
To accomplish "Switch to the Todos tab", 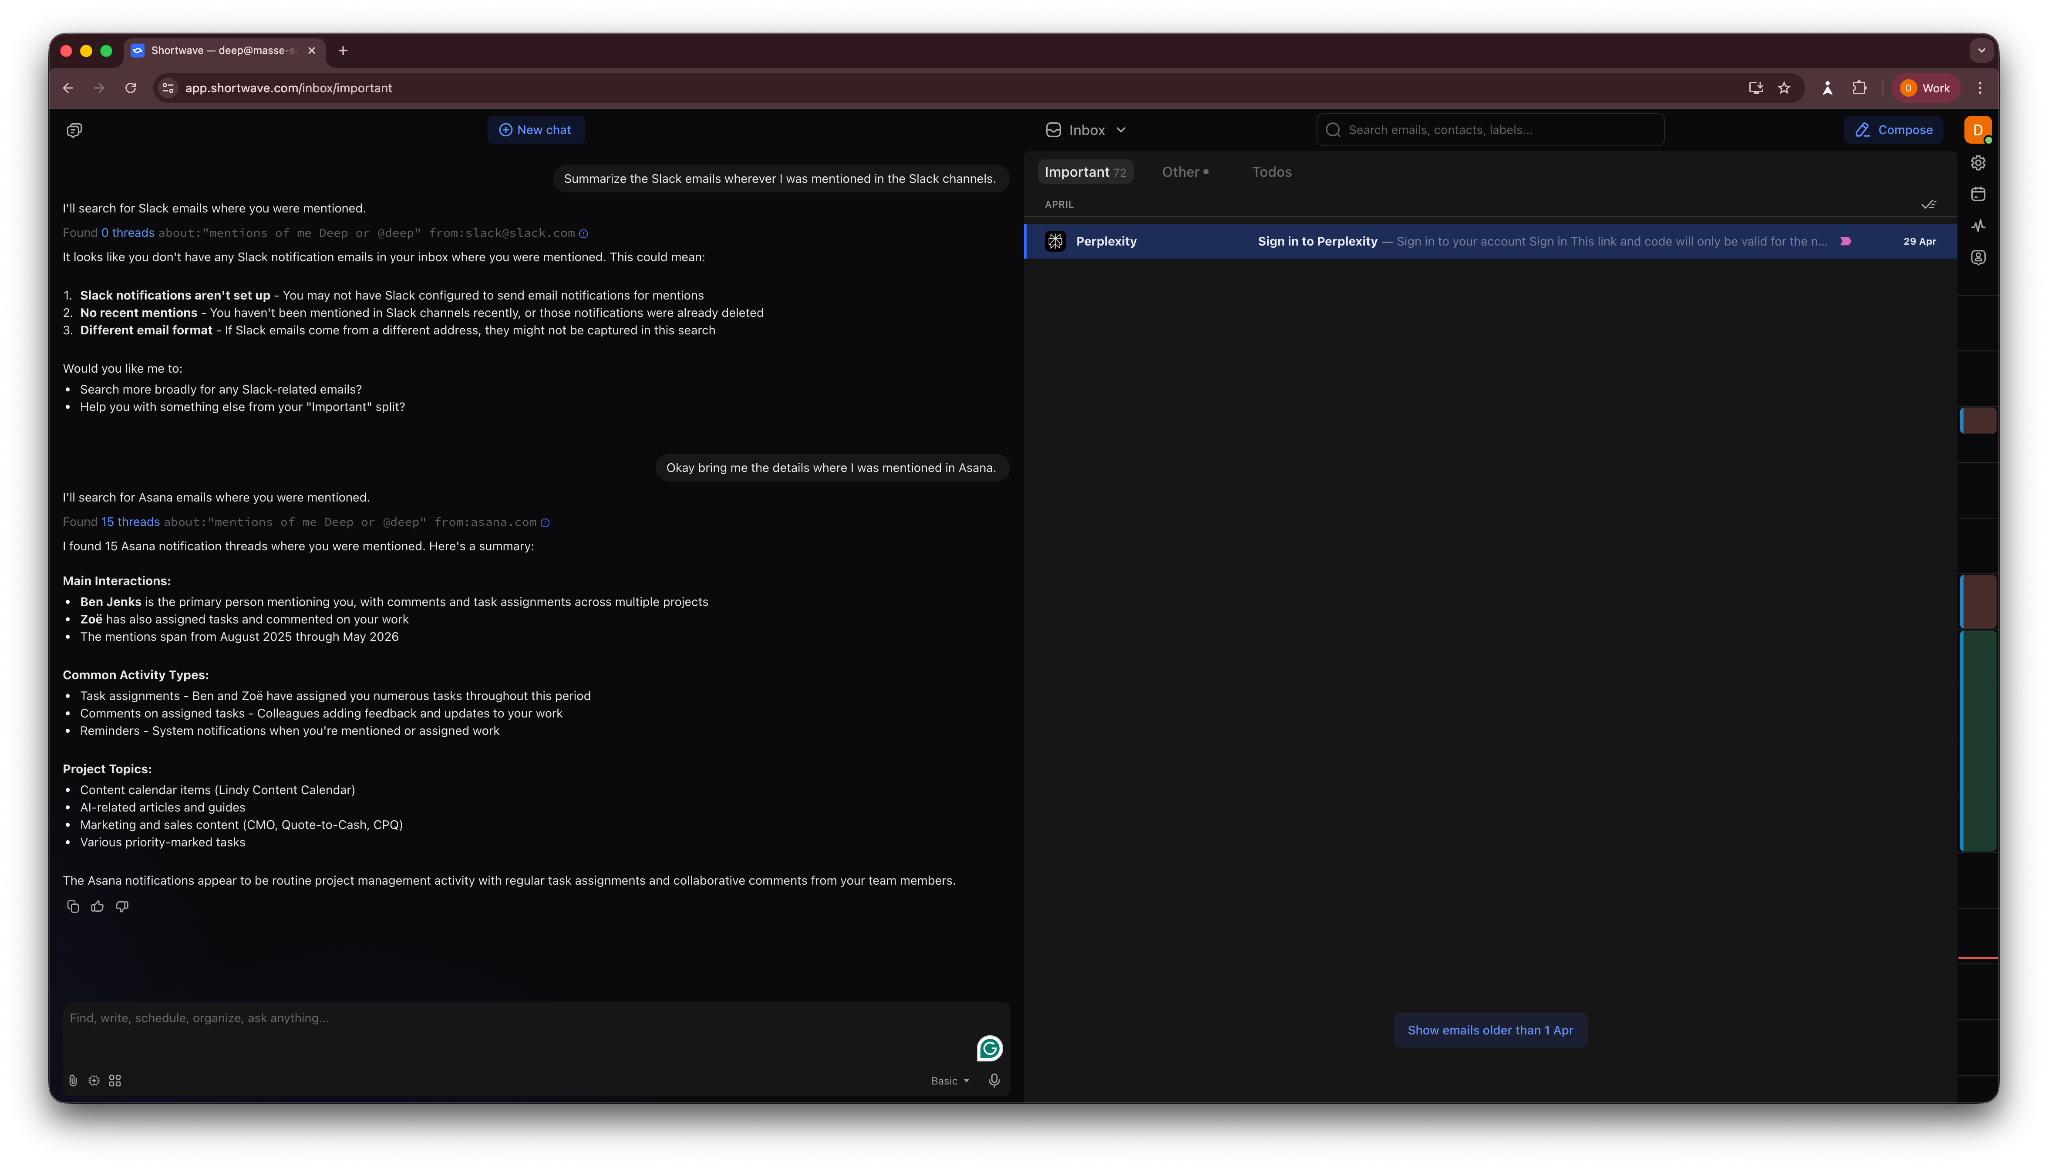I will tap(1271, 172).
